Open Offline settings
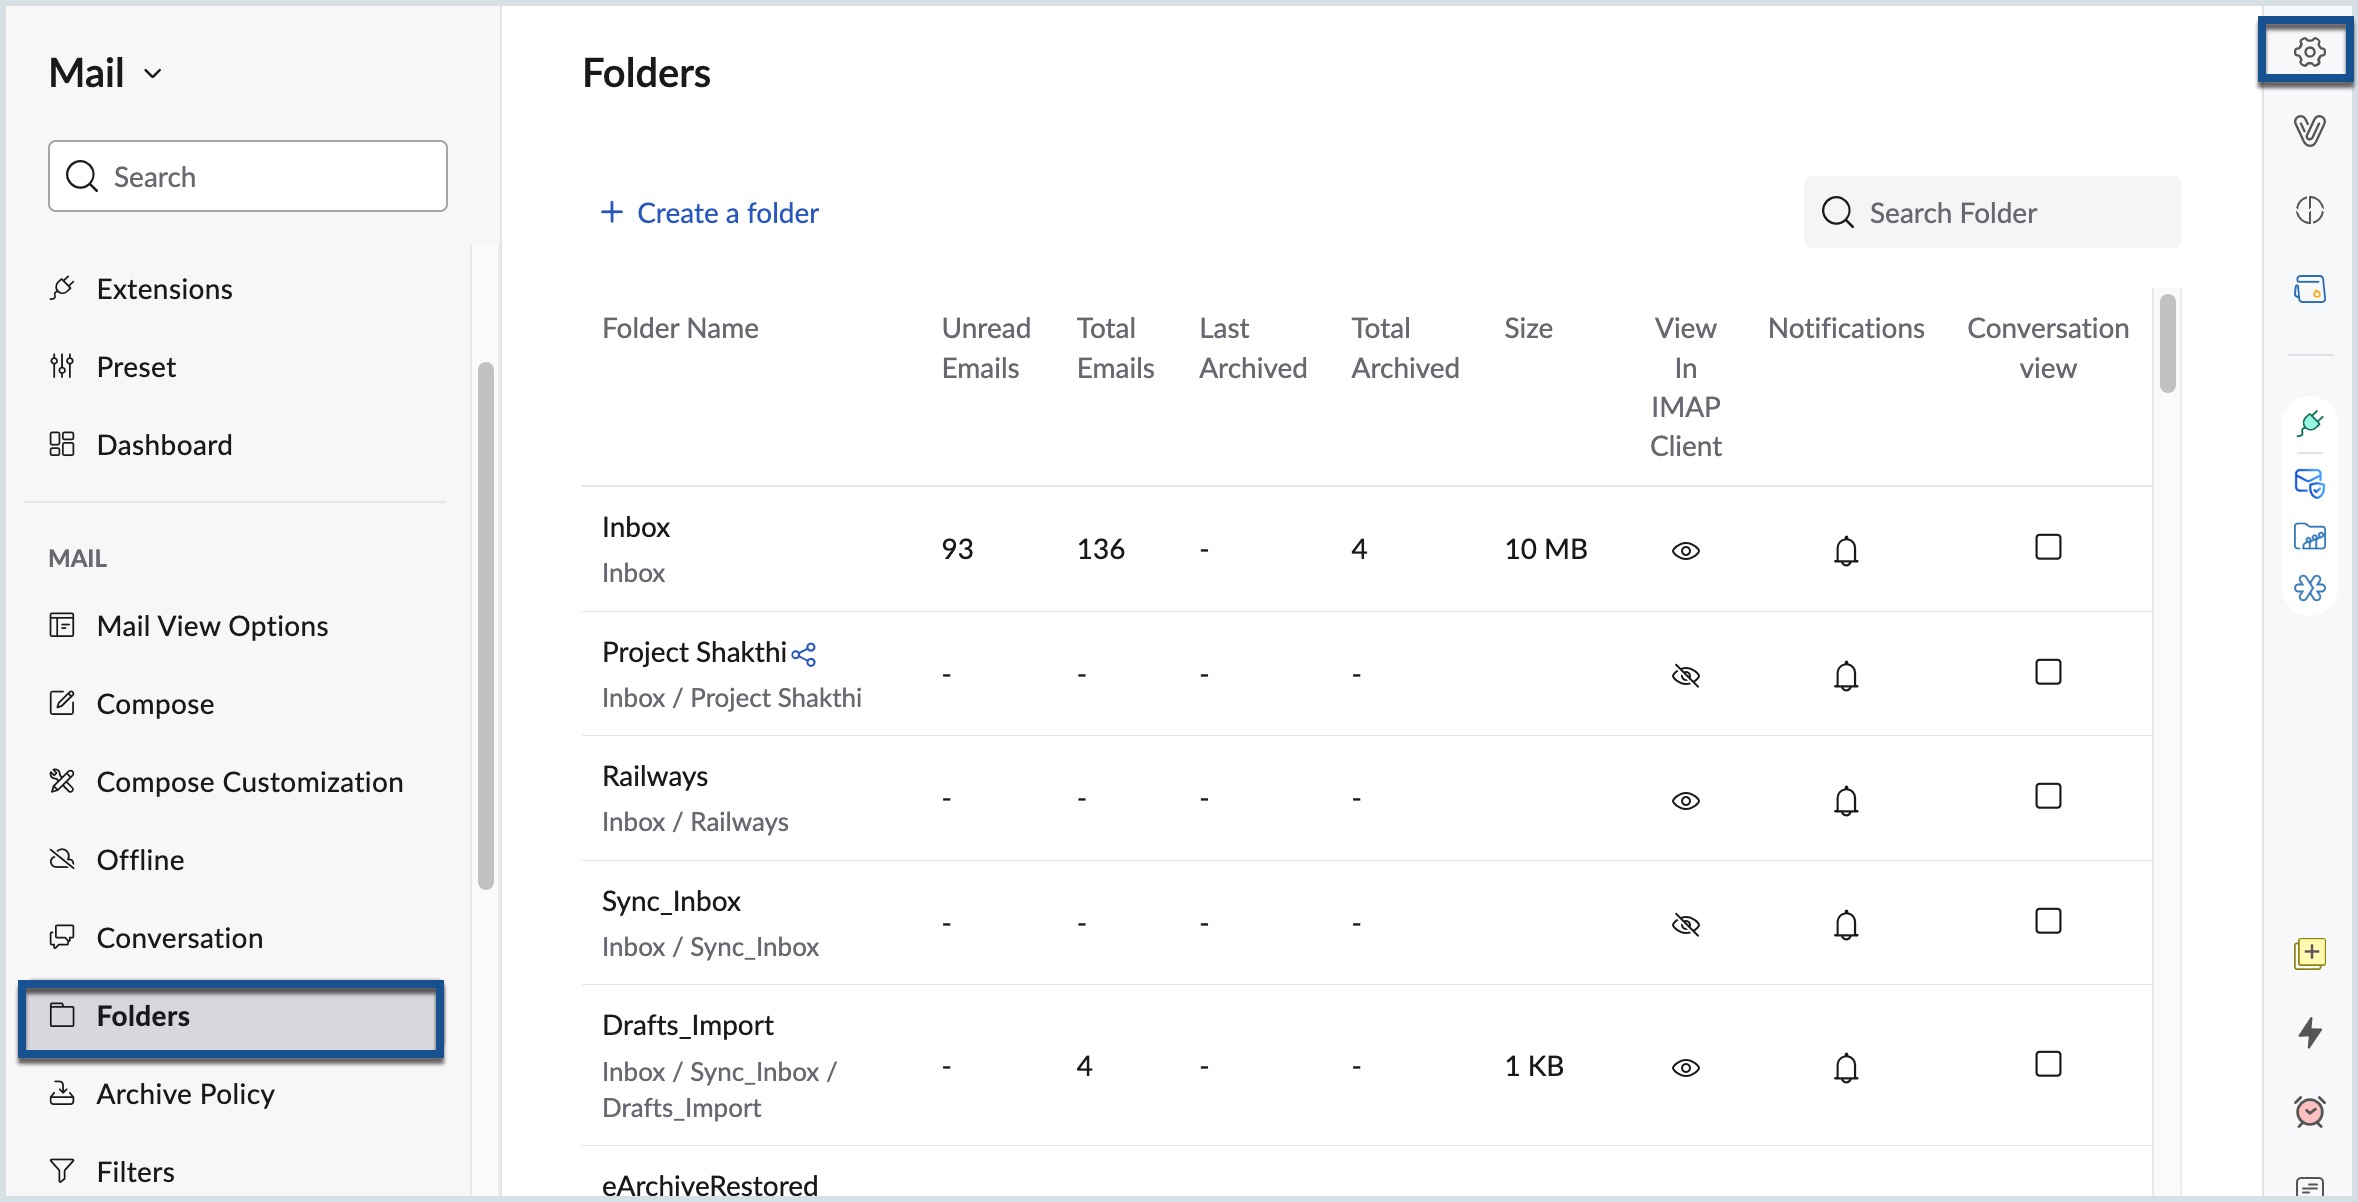This screenshot has height=1202, width=2358. (x=116, y=860)
